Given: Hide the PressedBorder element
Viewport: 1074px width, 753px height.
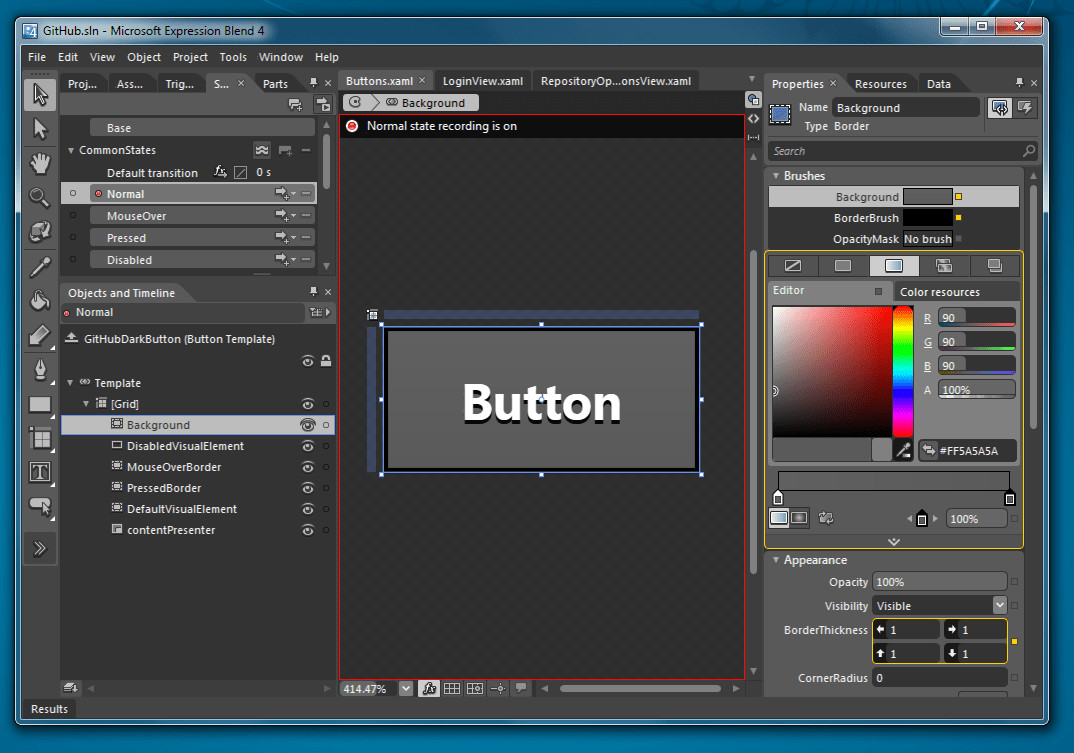Looking at the screenshot, I should [x=308, y=488].
